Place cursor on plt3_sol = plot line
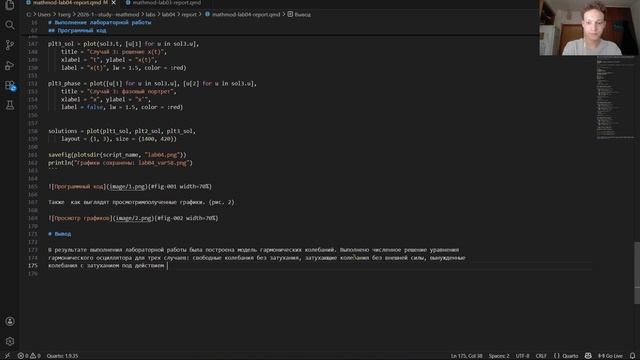Screen dimensions: 640x360 coord(123,44)
